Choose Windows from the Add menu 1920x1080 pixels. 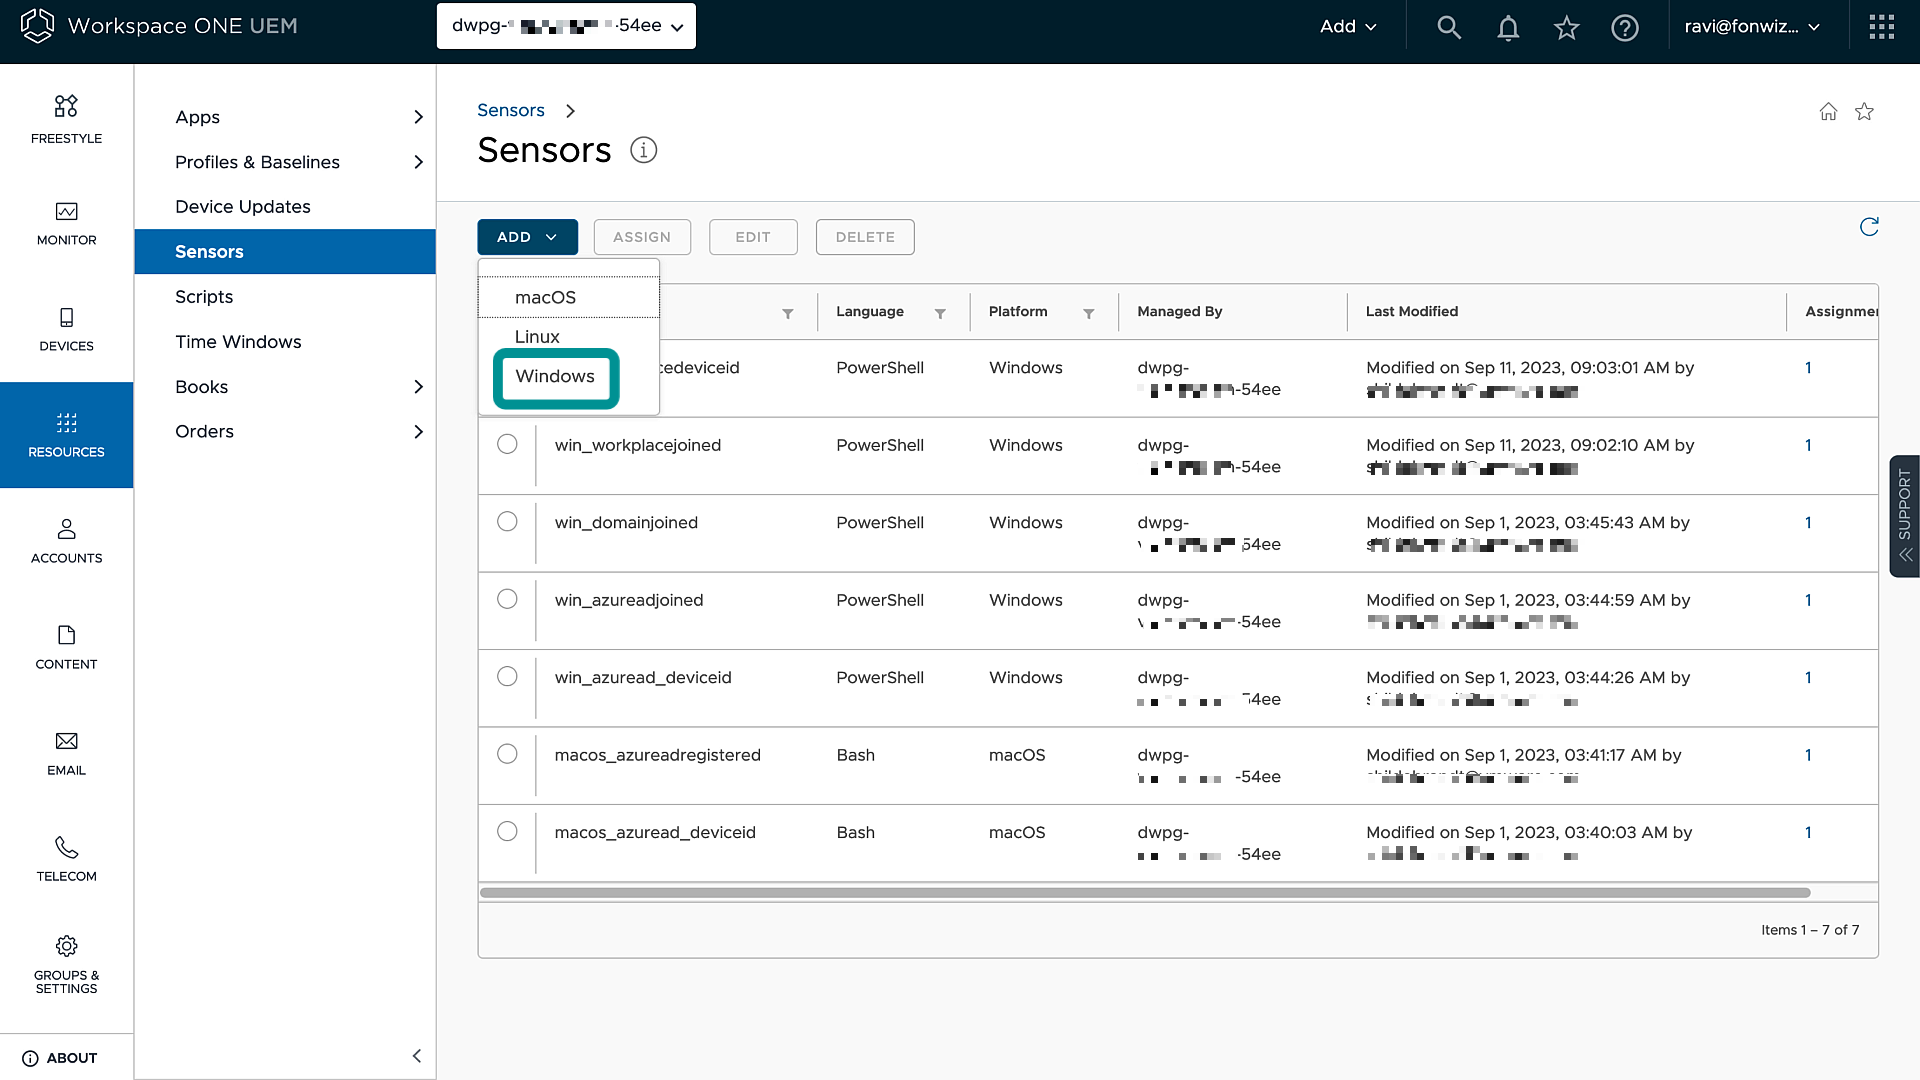[555, 376]
